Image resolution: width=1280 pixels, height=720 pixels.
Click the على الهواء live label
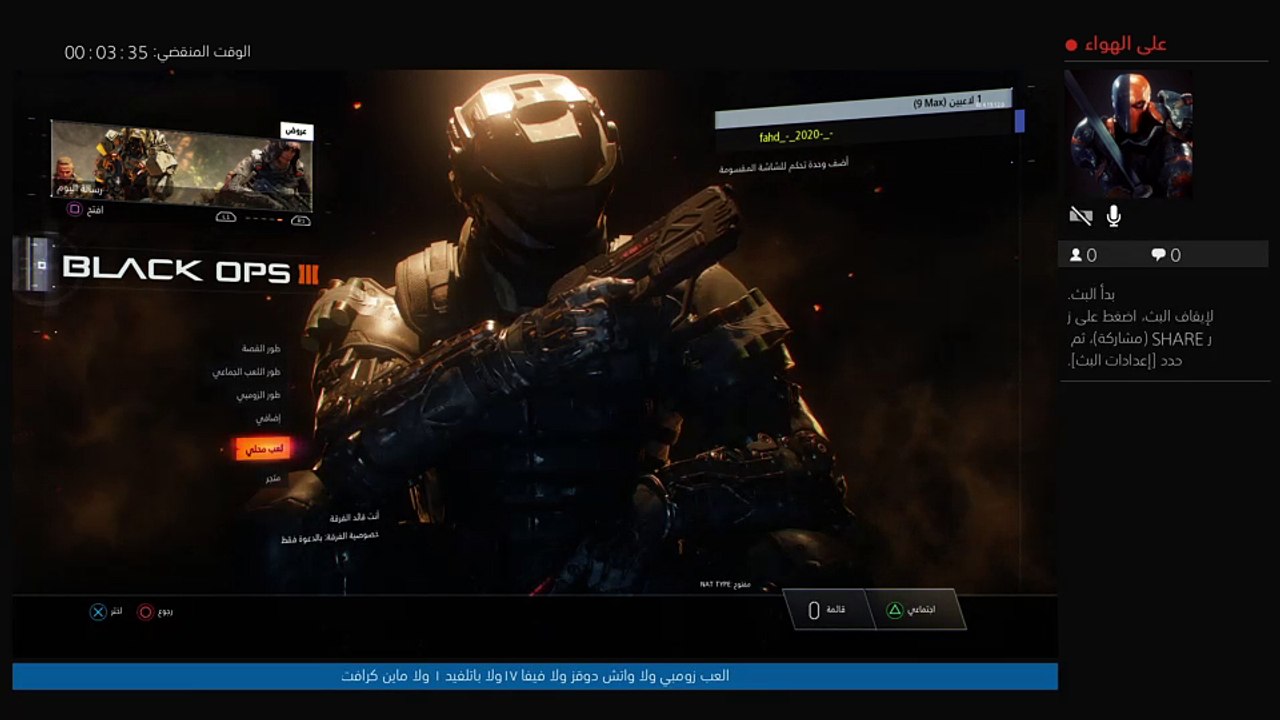(x=1126, y=44)
